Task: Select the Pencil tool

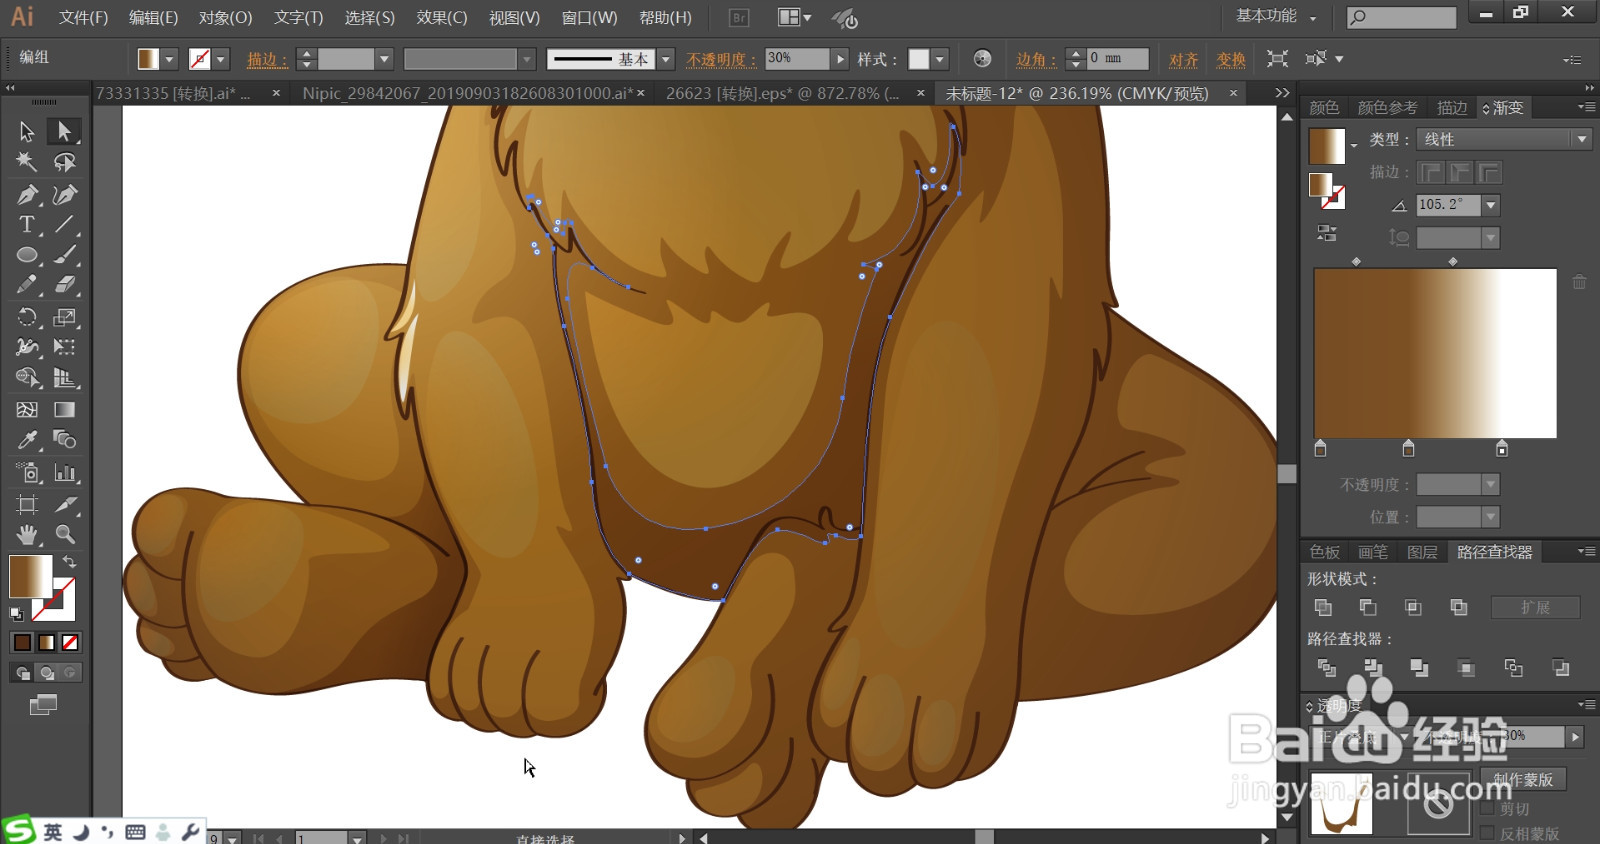Action: pos(27,286)
